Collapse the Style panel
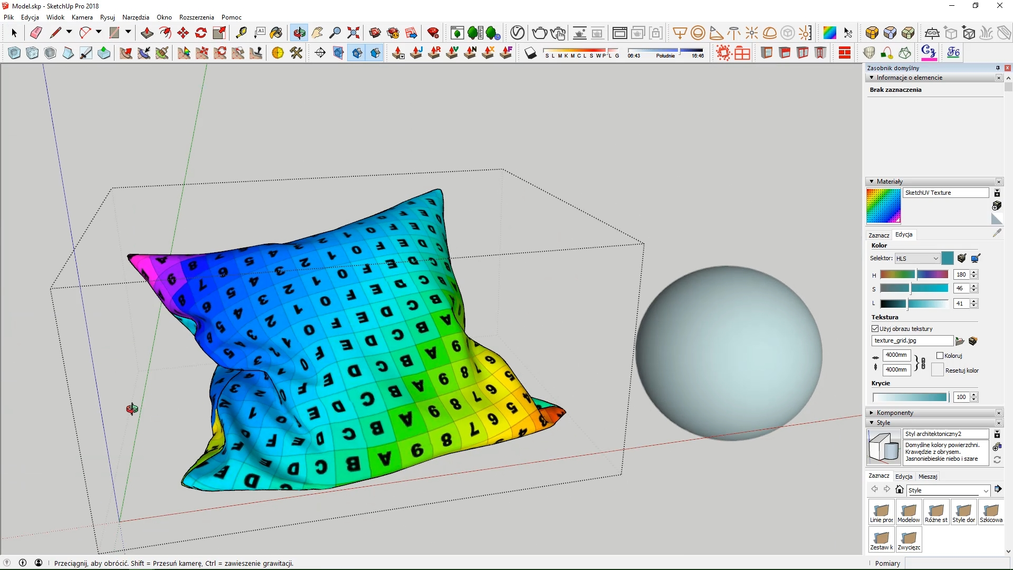This screenshot has width=1013, height=570. pyautogui.click(x=872, y=423)
